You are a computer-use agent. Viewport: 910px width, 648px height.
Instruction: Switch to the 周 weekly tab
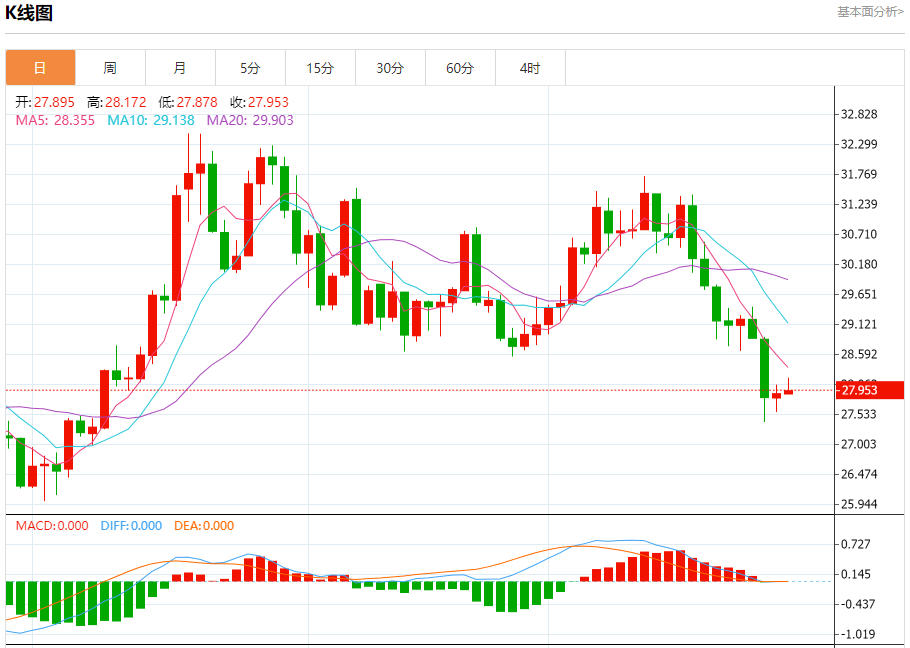tap(110, 68)
